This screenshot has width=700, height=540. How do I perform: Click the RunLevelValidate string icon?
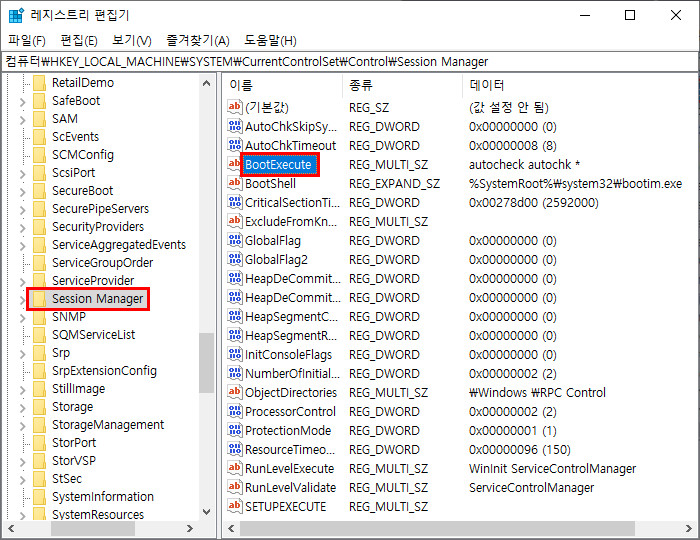pyautogui.click(x=234, y=487)
